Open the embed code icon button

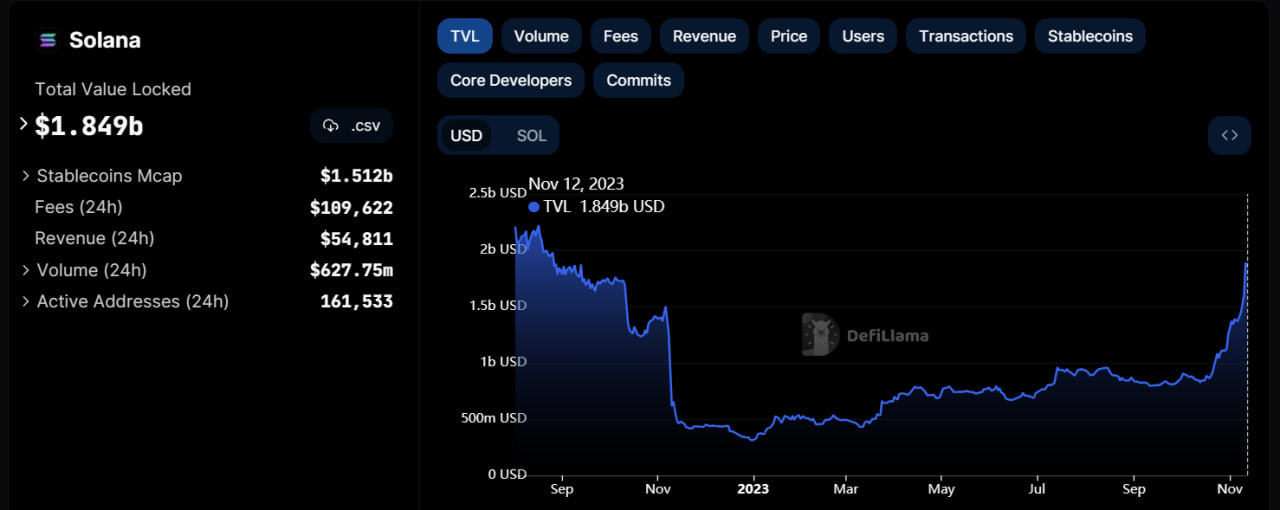click(x=1229, y=135)
